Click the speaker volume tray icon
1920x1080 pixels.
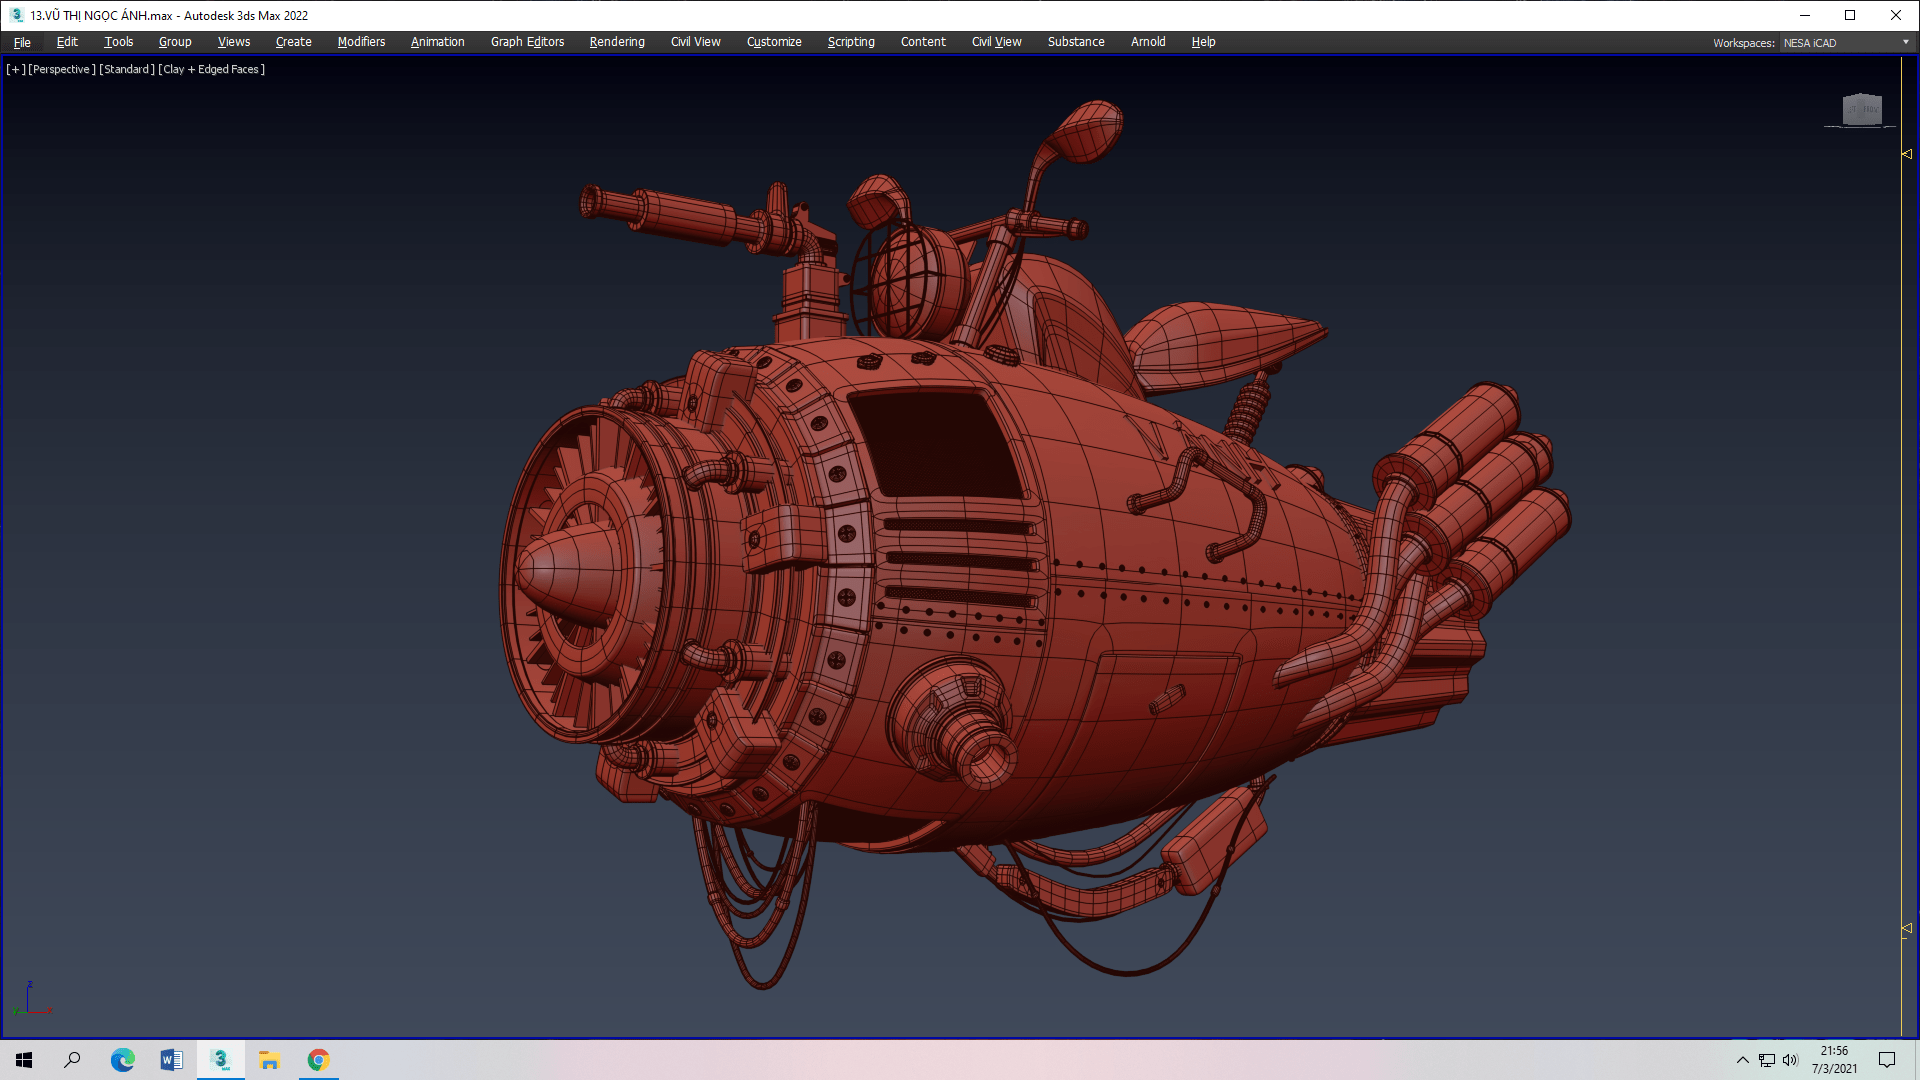coord(1790,1060)
